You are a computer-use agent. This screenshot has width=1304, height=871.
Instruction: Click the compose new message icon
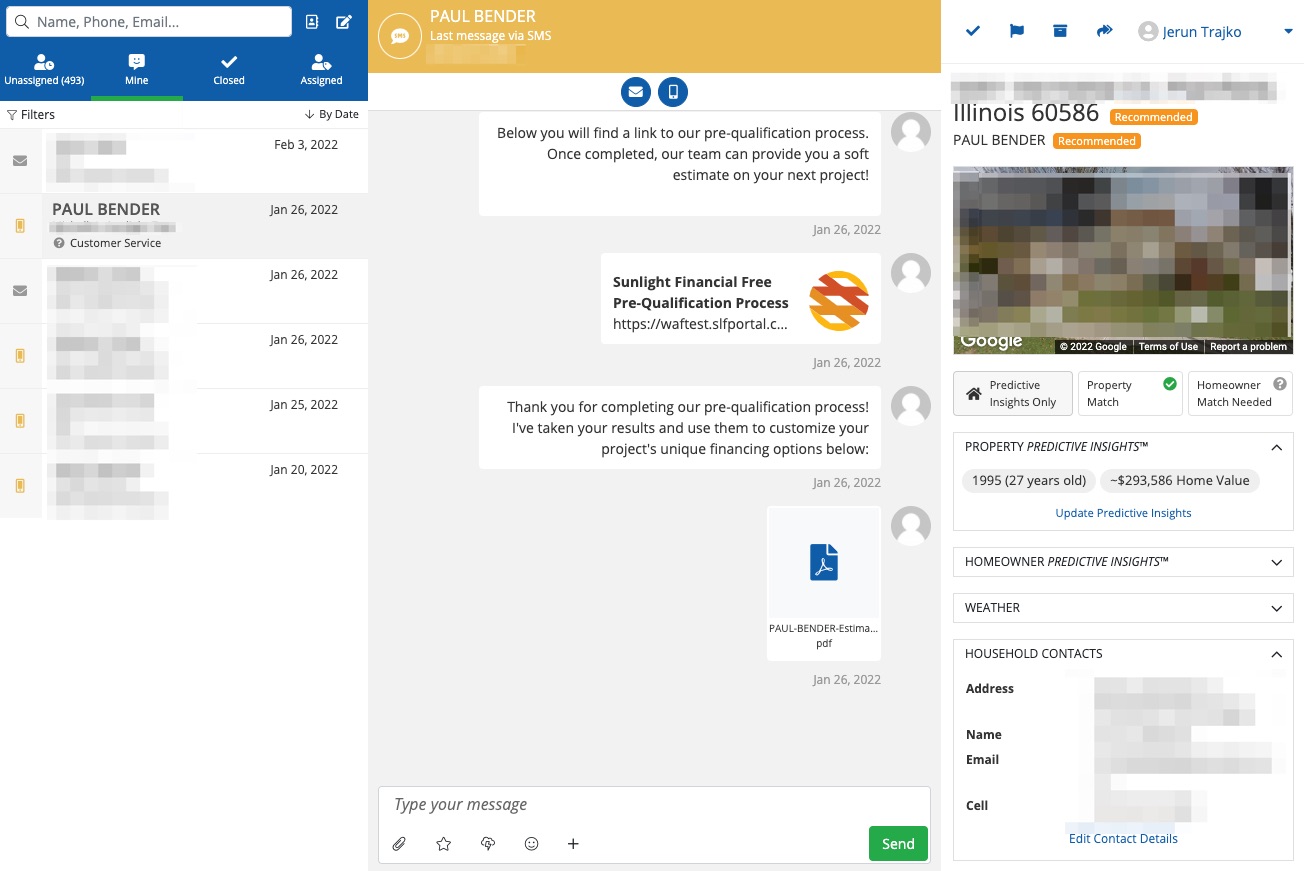[x=344, y=22]
